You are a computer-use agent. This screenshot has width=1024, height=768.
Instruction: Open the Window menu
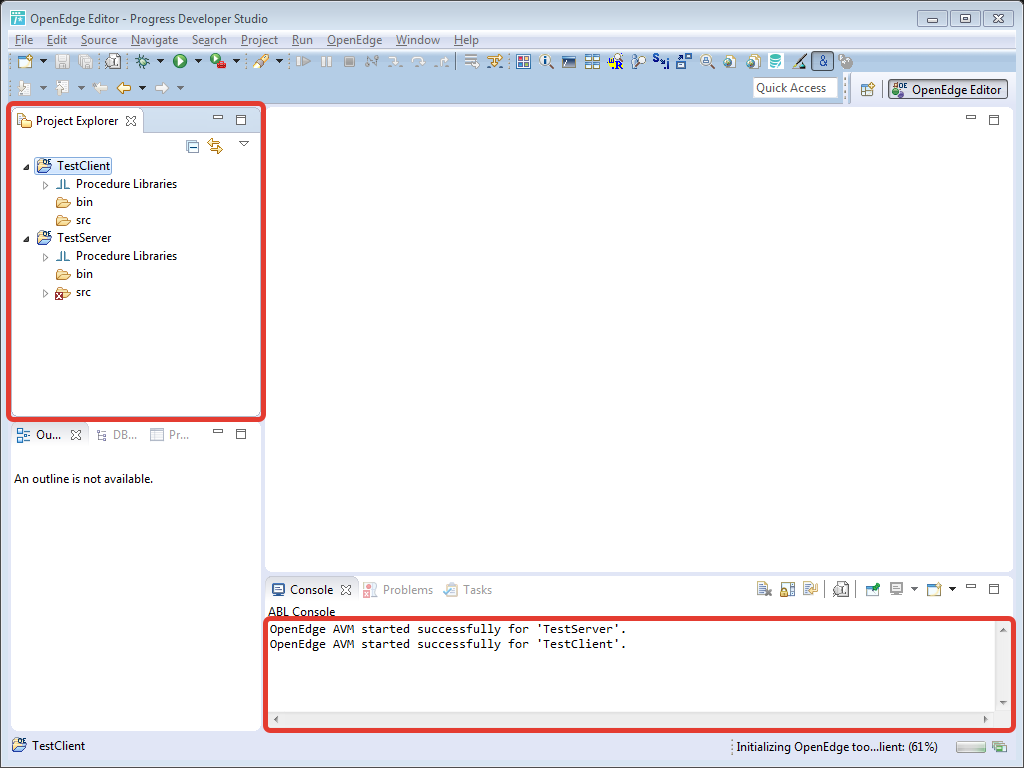click(417, 40)
